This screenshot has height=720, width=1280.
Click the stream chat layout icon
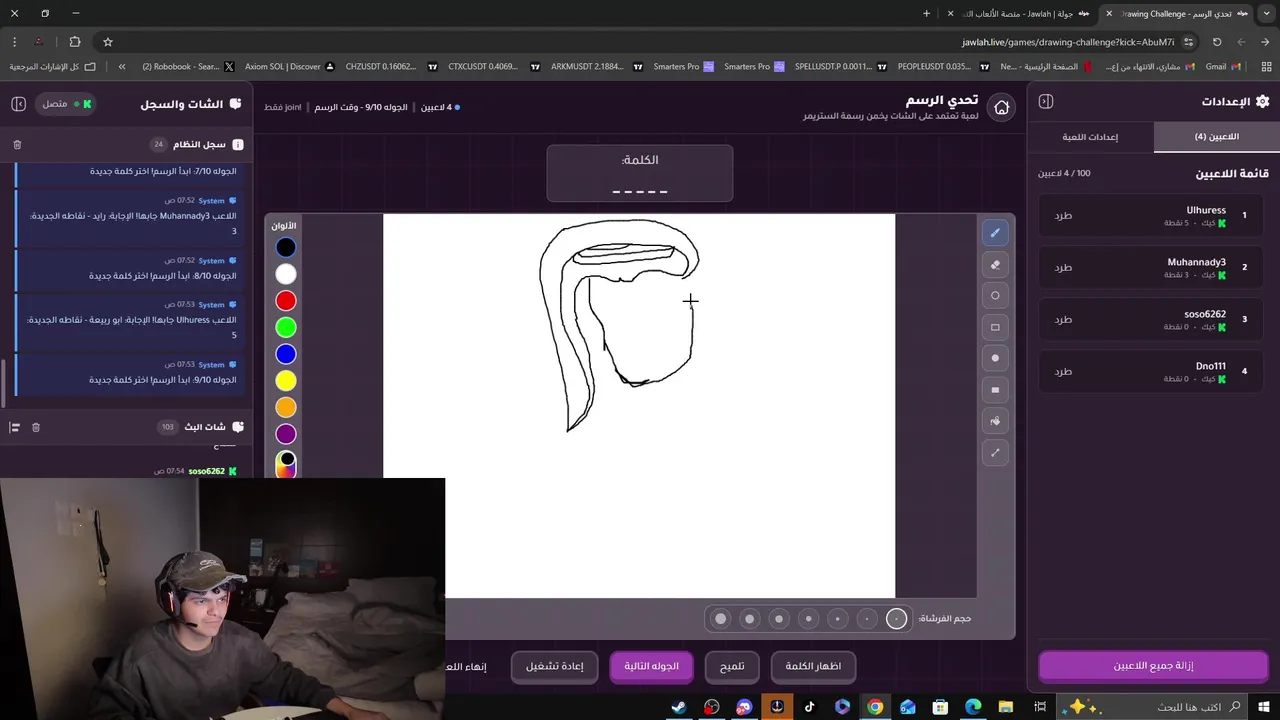point(14,427)
